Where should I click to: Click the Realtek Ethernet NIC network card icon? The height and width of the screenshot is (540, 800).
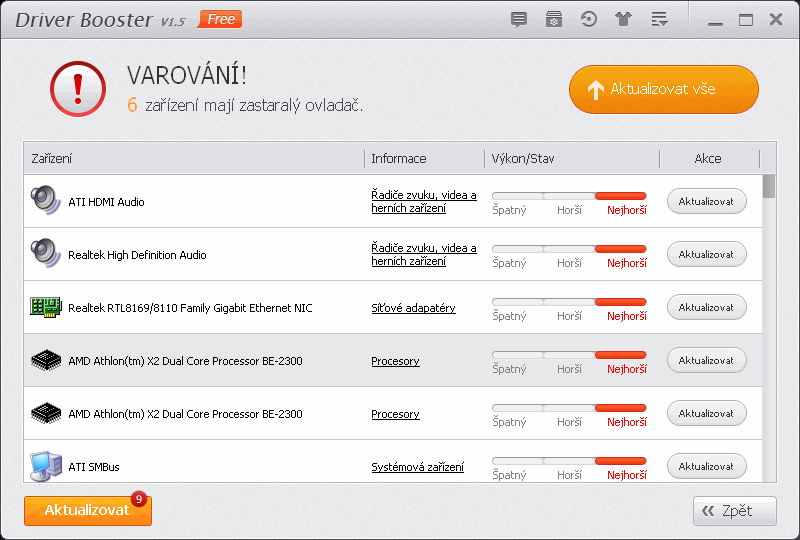click(45, 307)
